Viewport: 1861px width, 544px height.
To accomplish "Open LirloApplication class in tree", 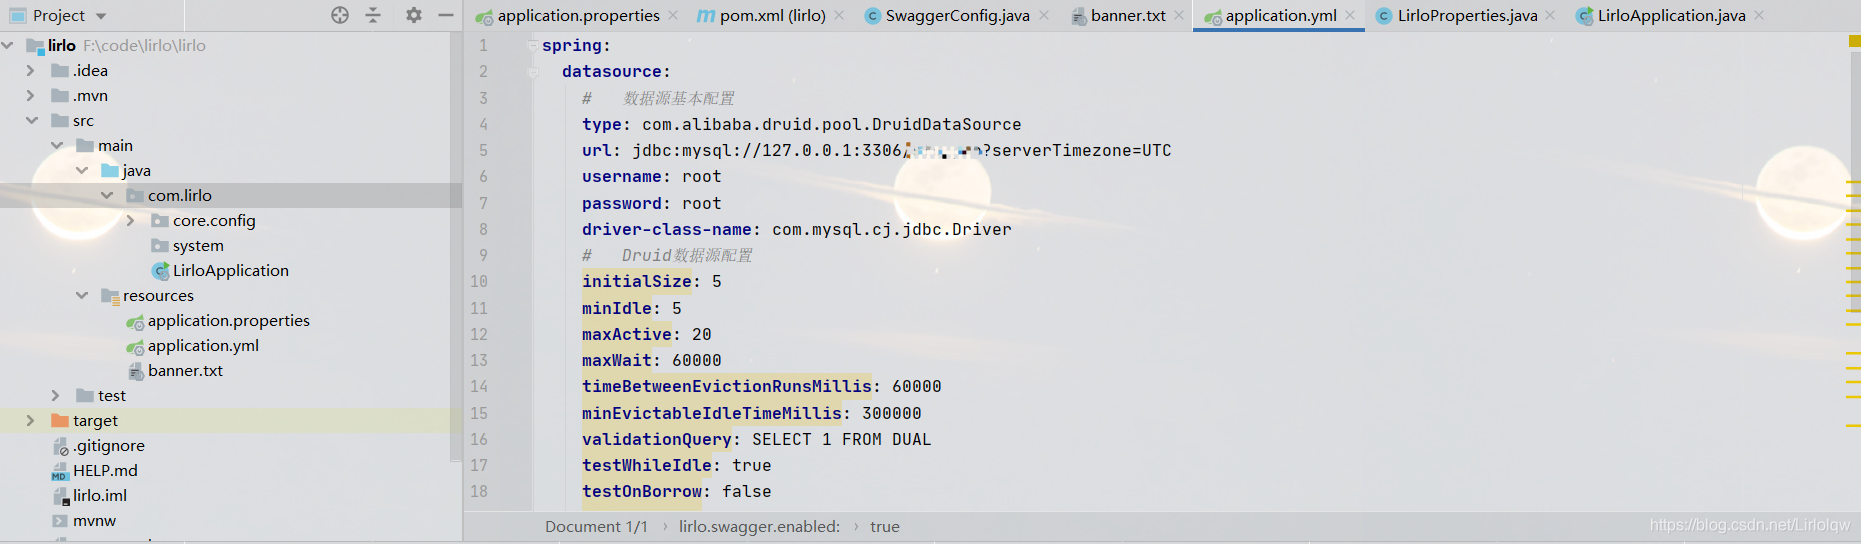I will [230, 270].
